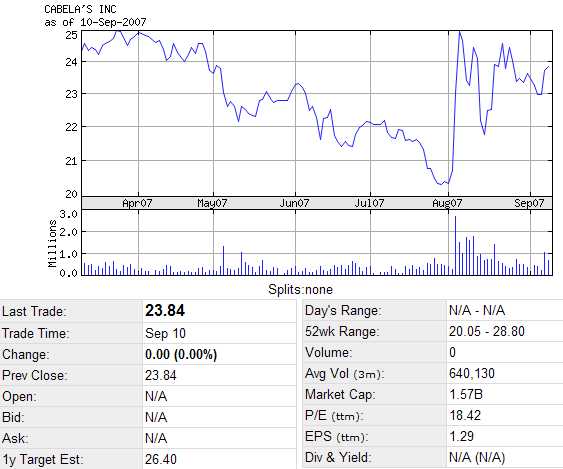The height and width of the screenshot is (469, 563).
Task: Click the 'Market Cap:' label
Action: coord(340,394)
